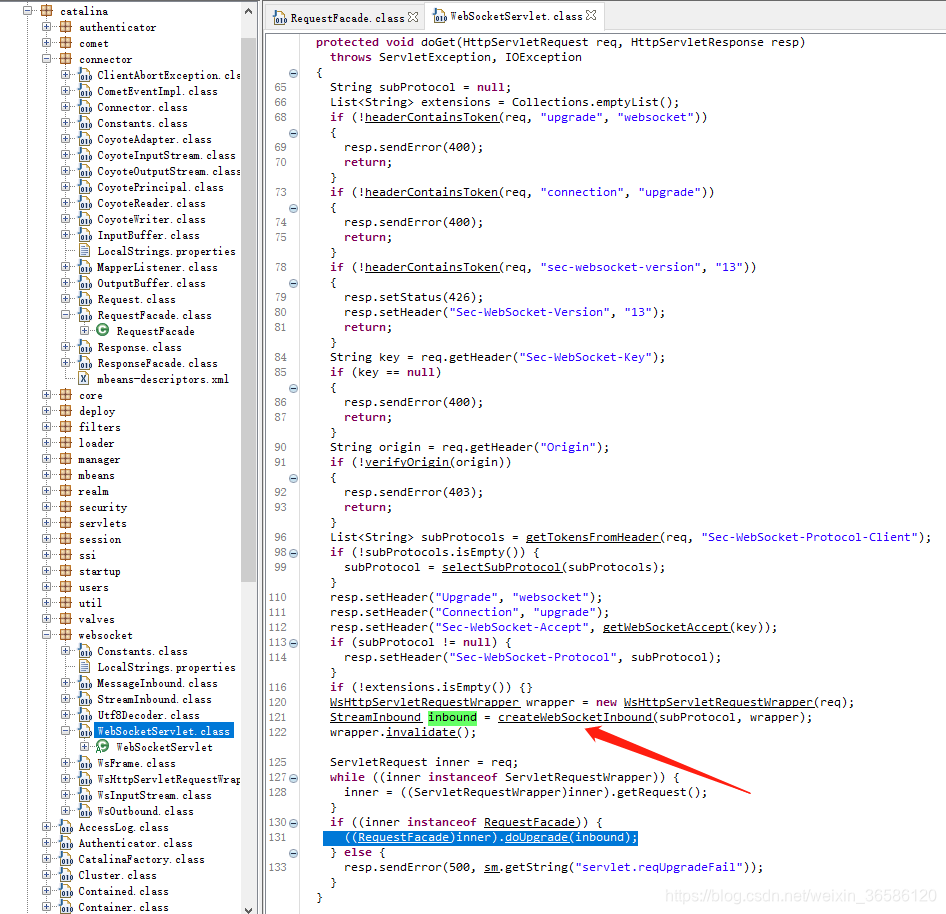The width and height of the screenshot is (946, 914).
Task: Collapse the RequestFacade.class node
Action: [66, 314]
